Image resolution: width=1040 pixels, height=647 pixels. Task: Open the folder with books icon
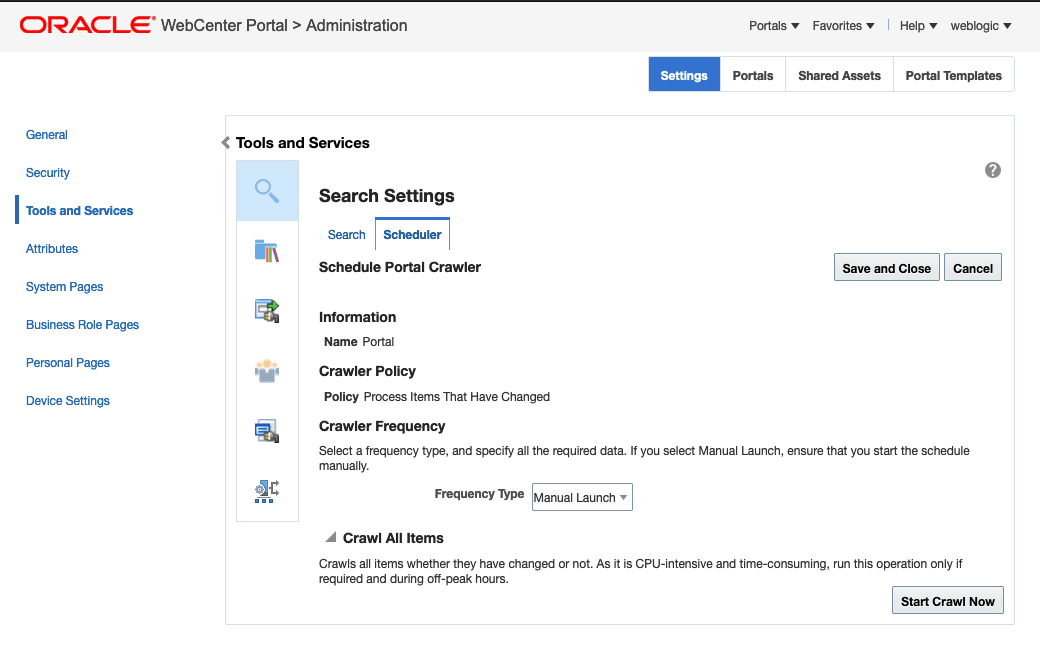pyautogui.click(x=267, y=251)
